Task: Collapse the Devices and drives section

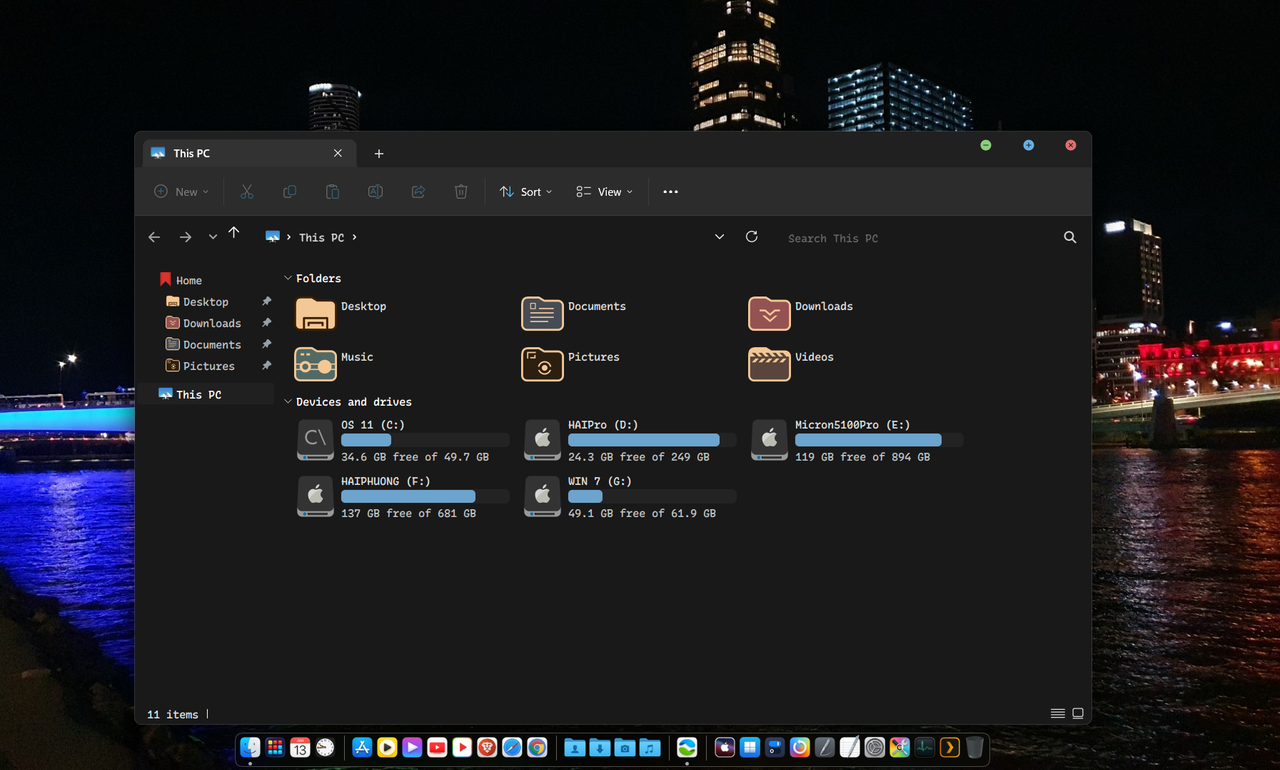Action: pos(287,401)
